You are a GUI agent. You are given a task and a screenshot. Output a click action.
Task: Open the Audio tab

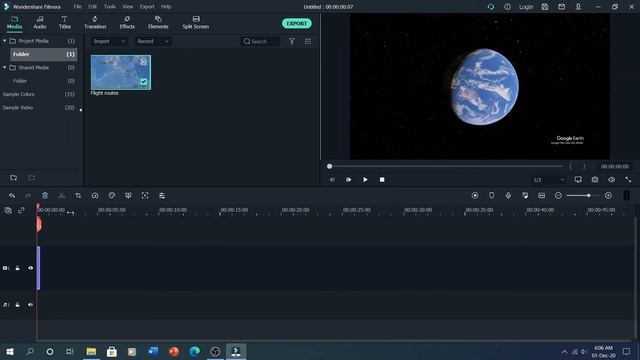(x=40, y=22)
